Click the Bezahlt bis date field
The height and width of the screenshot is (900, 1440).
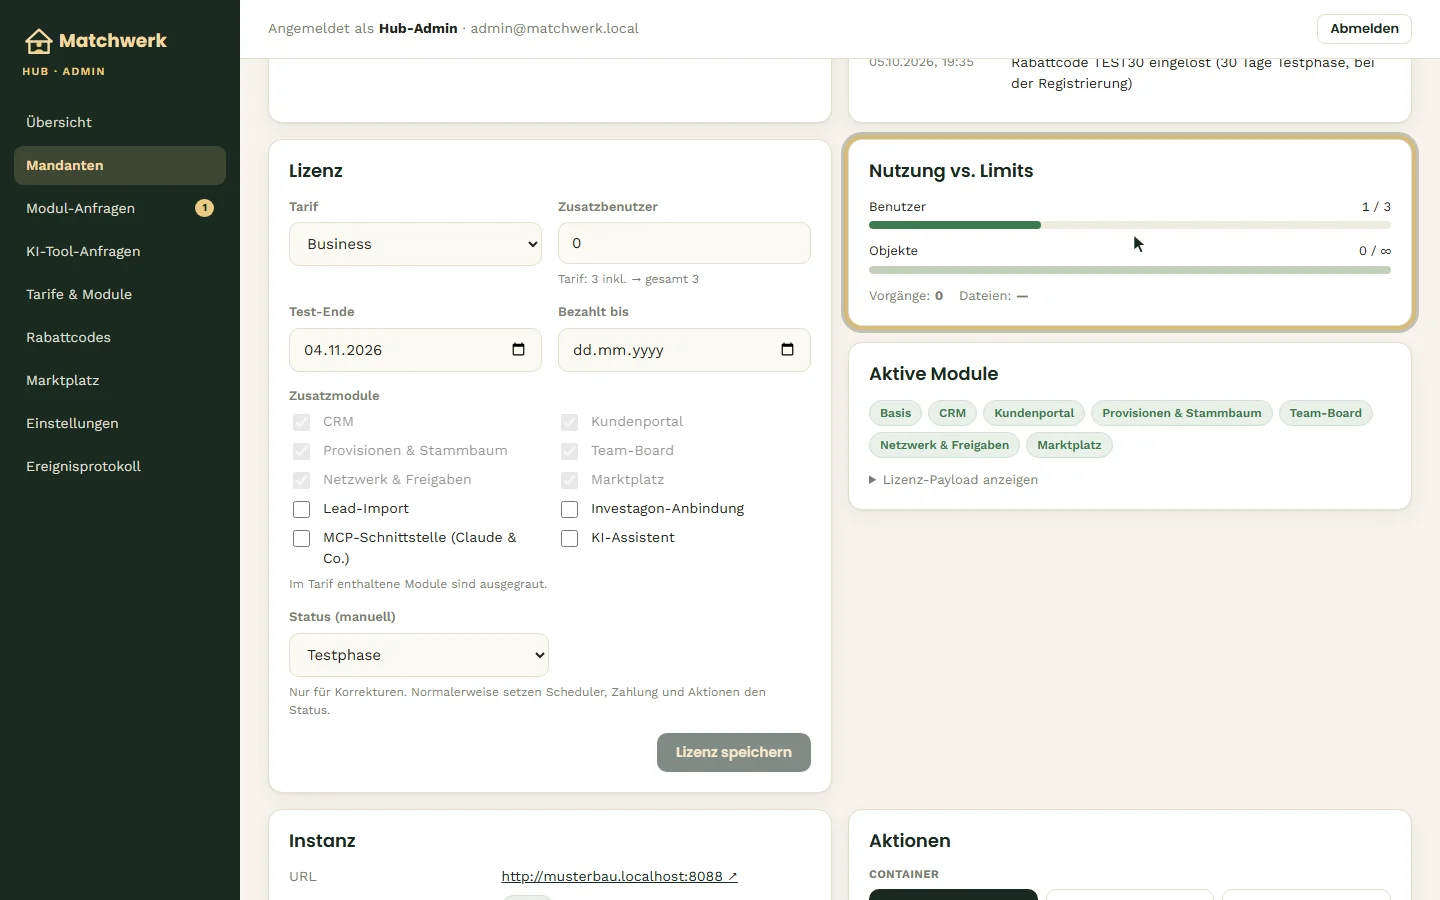click(684, 350)
